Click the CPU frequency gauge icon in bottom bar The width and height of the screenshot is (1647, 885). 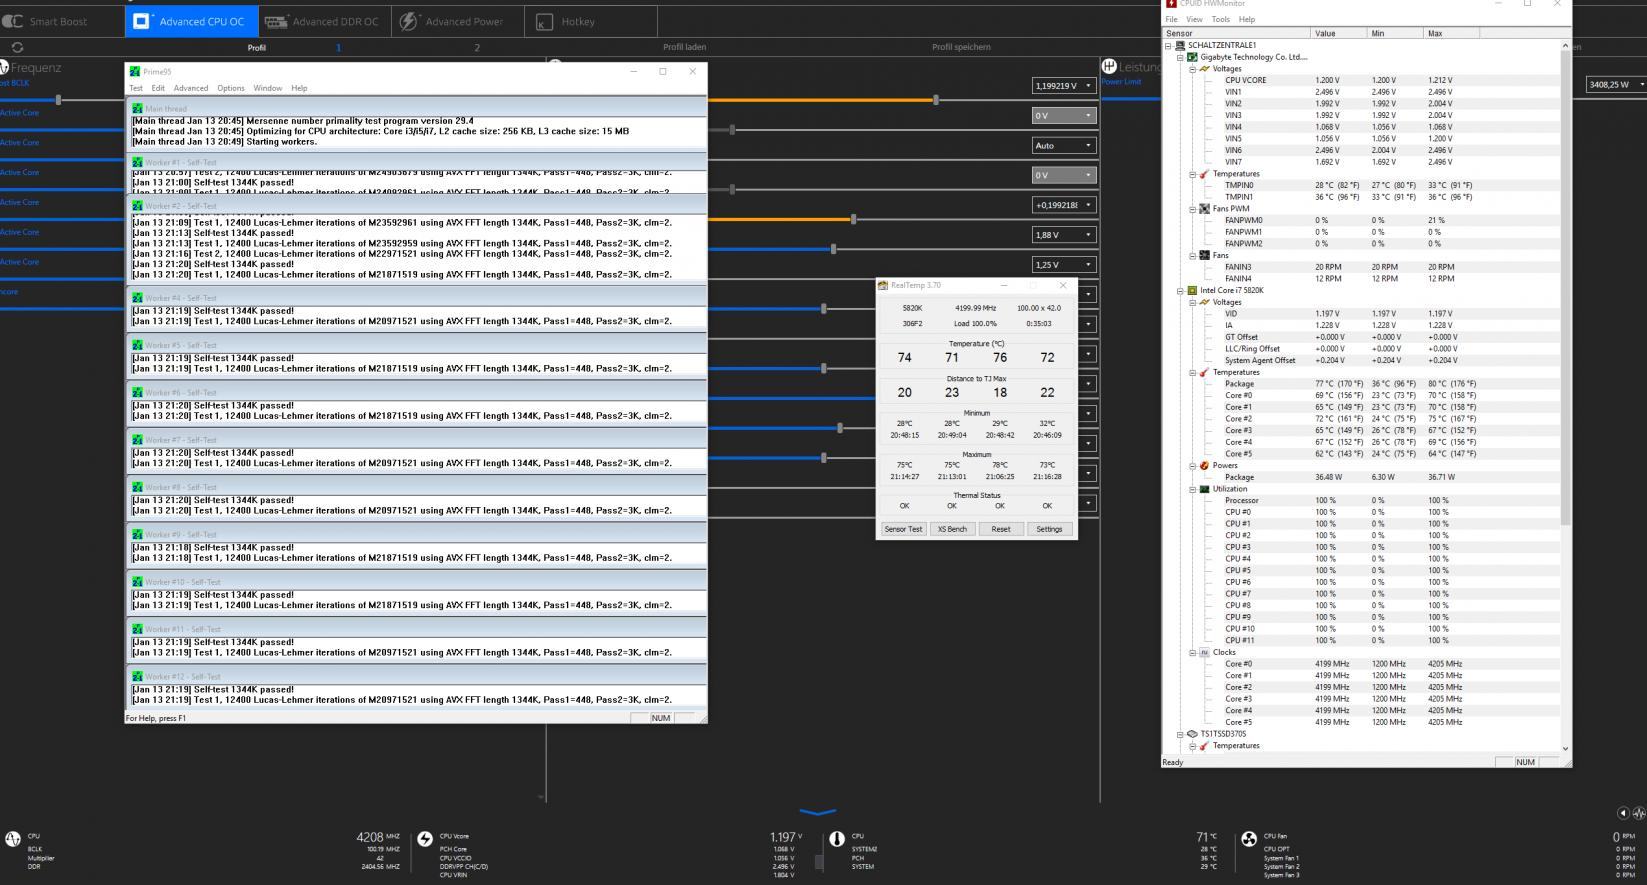13,839
